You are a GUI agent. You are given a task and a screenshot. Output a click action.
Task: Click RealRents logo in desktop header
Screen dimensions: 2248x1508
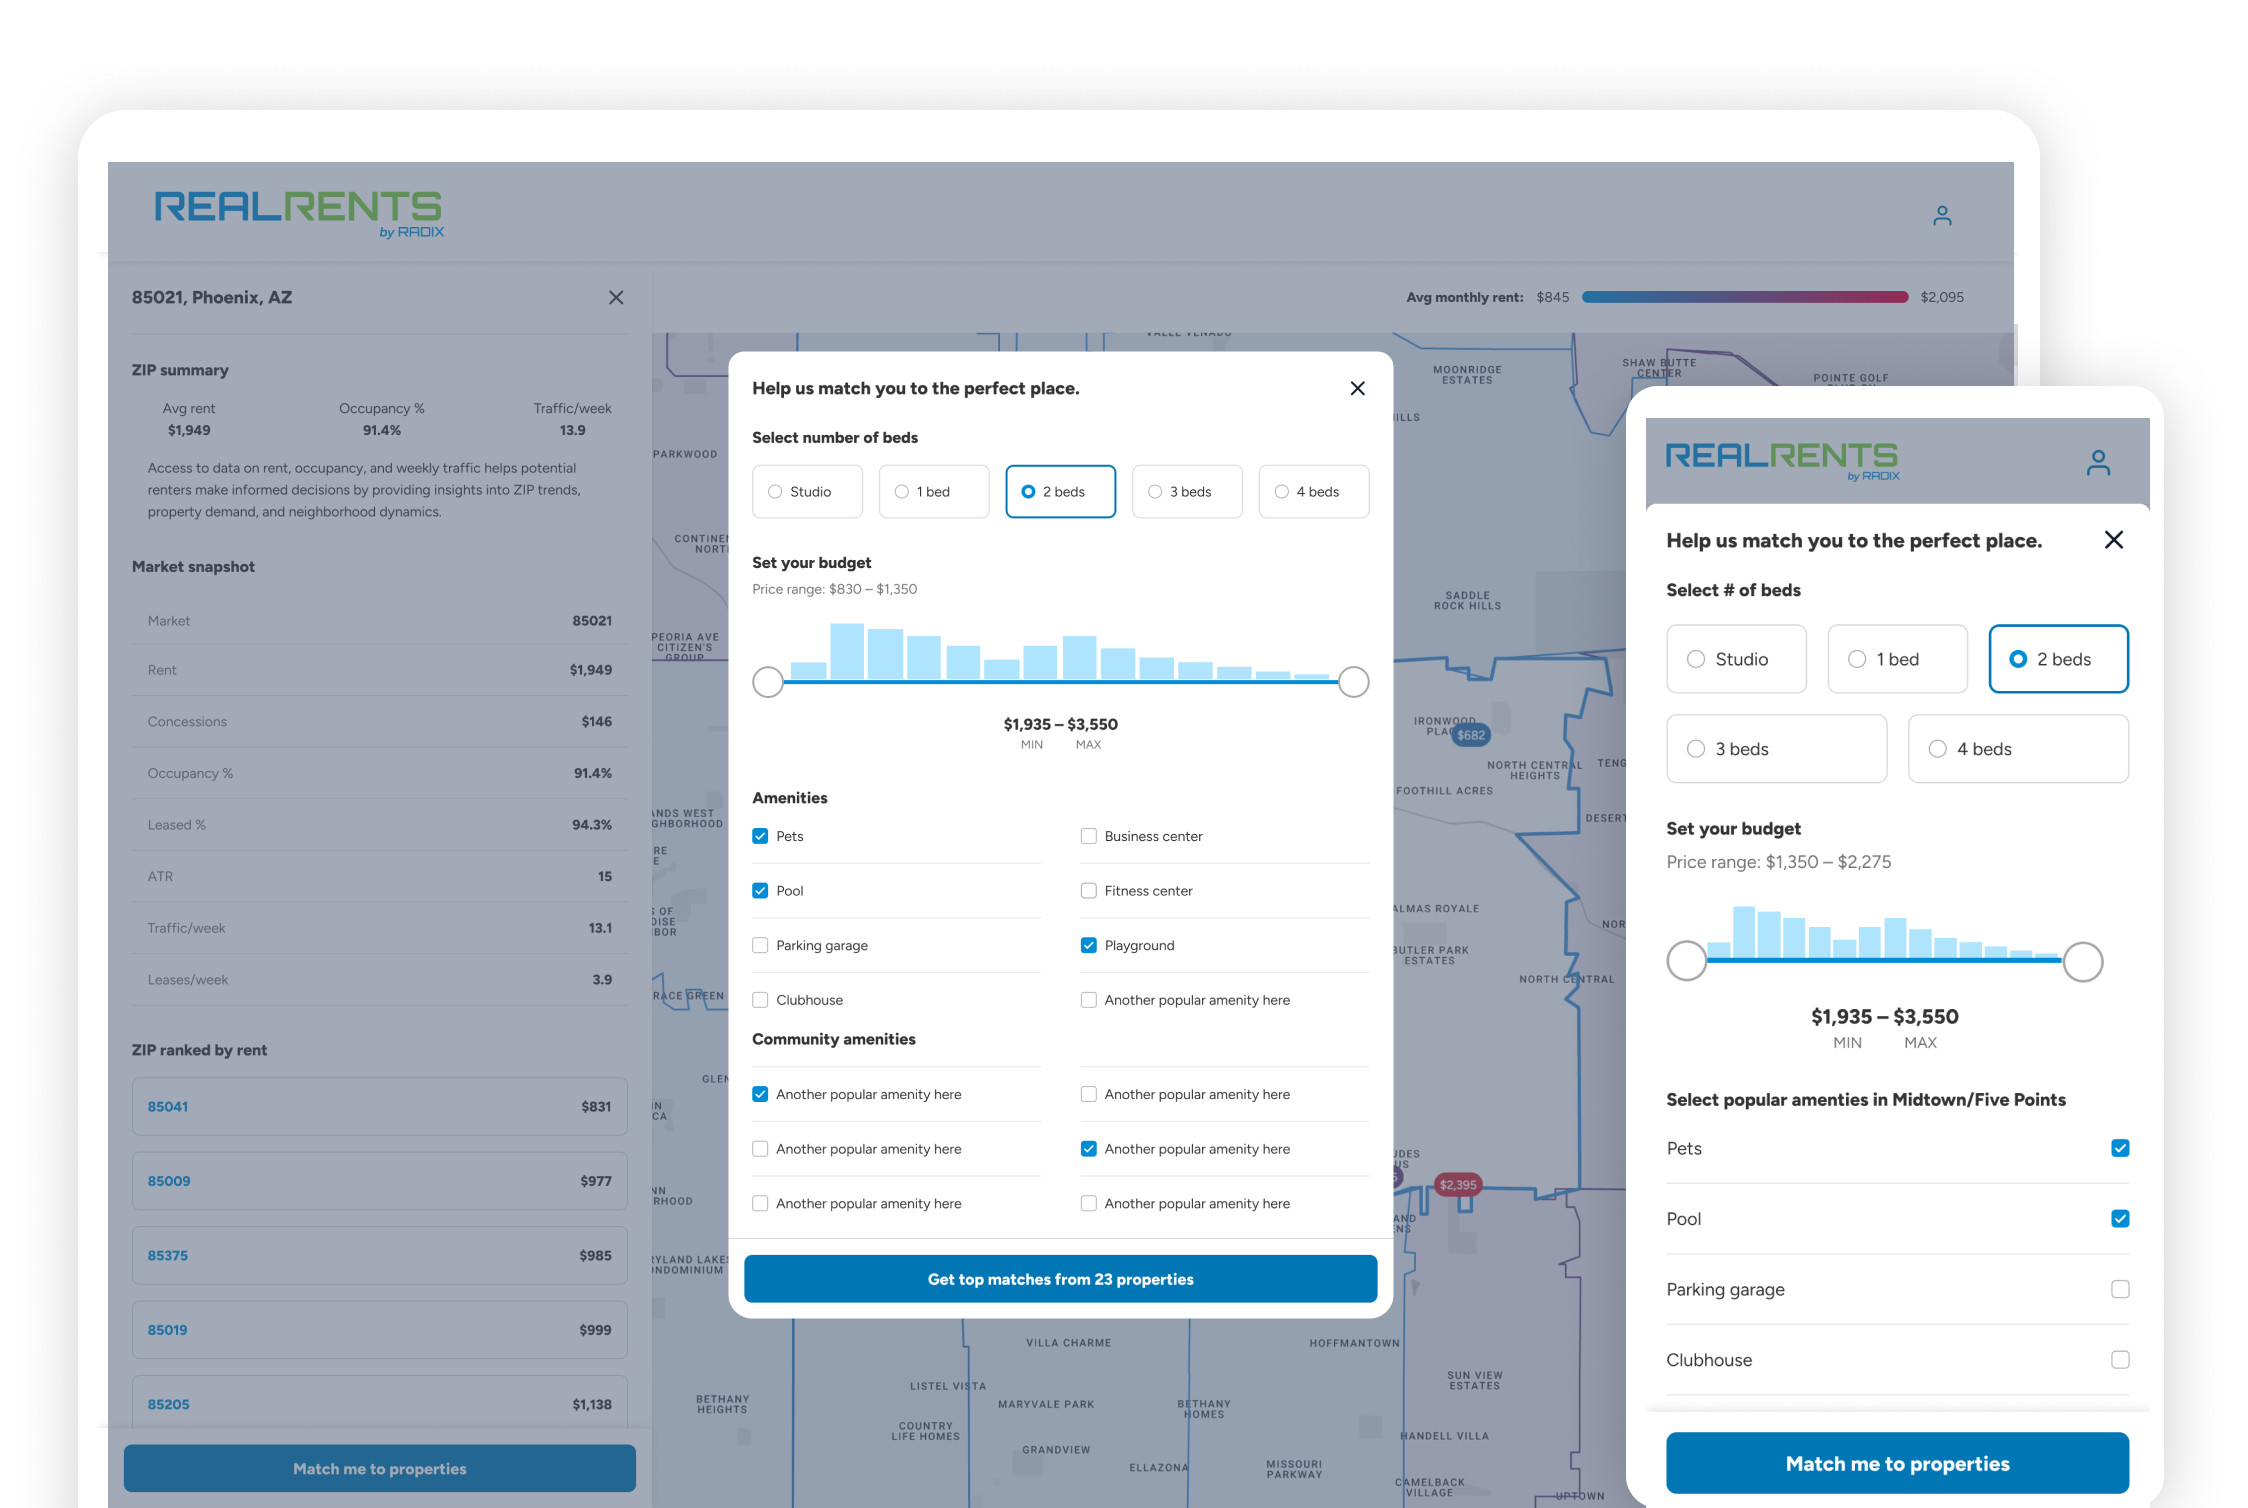coord(299,213)
